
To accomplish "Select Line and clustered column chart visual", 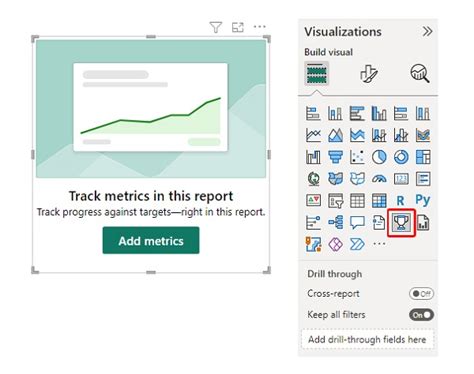I will 401,135.
